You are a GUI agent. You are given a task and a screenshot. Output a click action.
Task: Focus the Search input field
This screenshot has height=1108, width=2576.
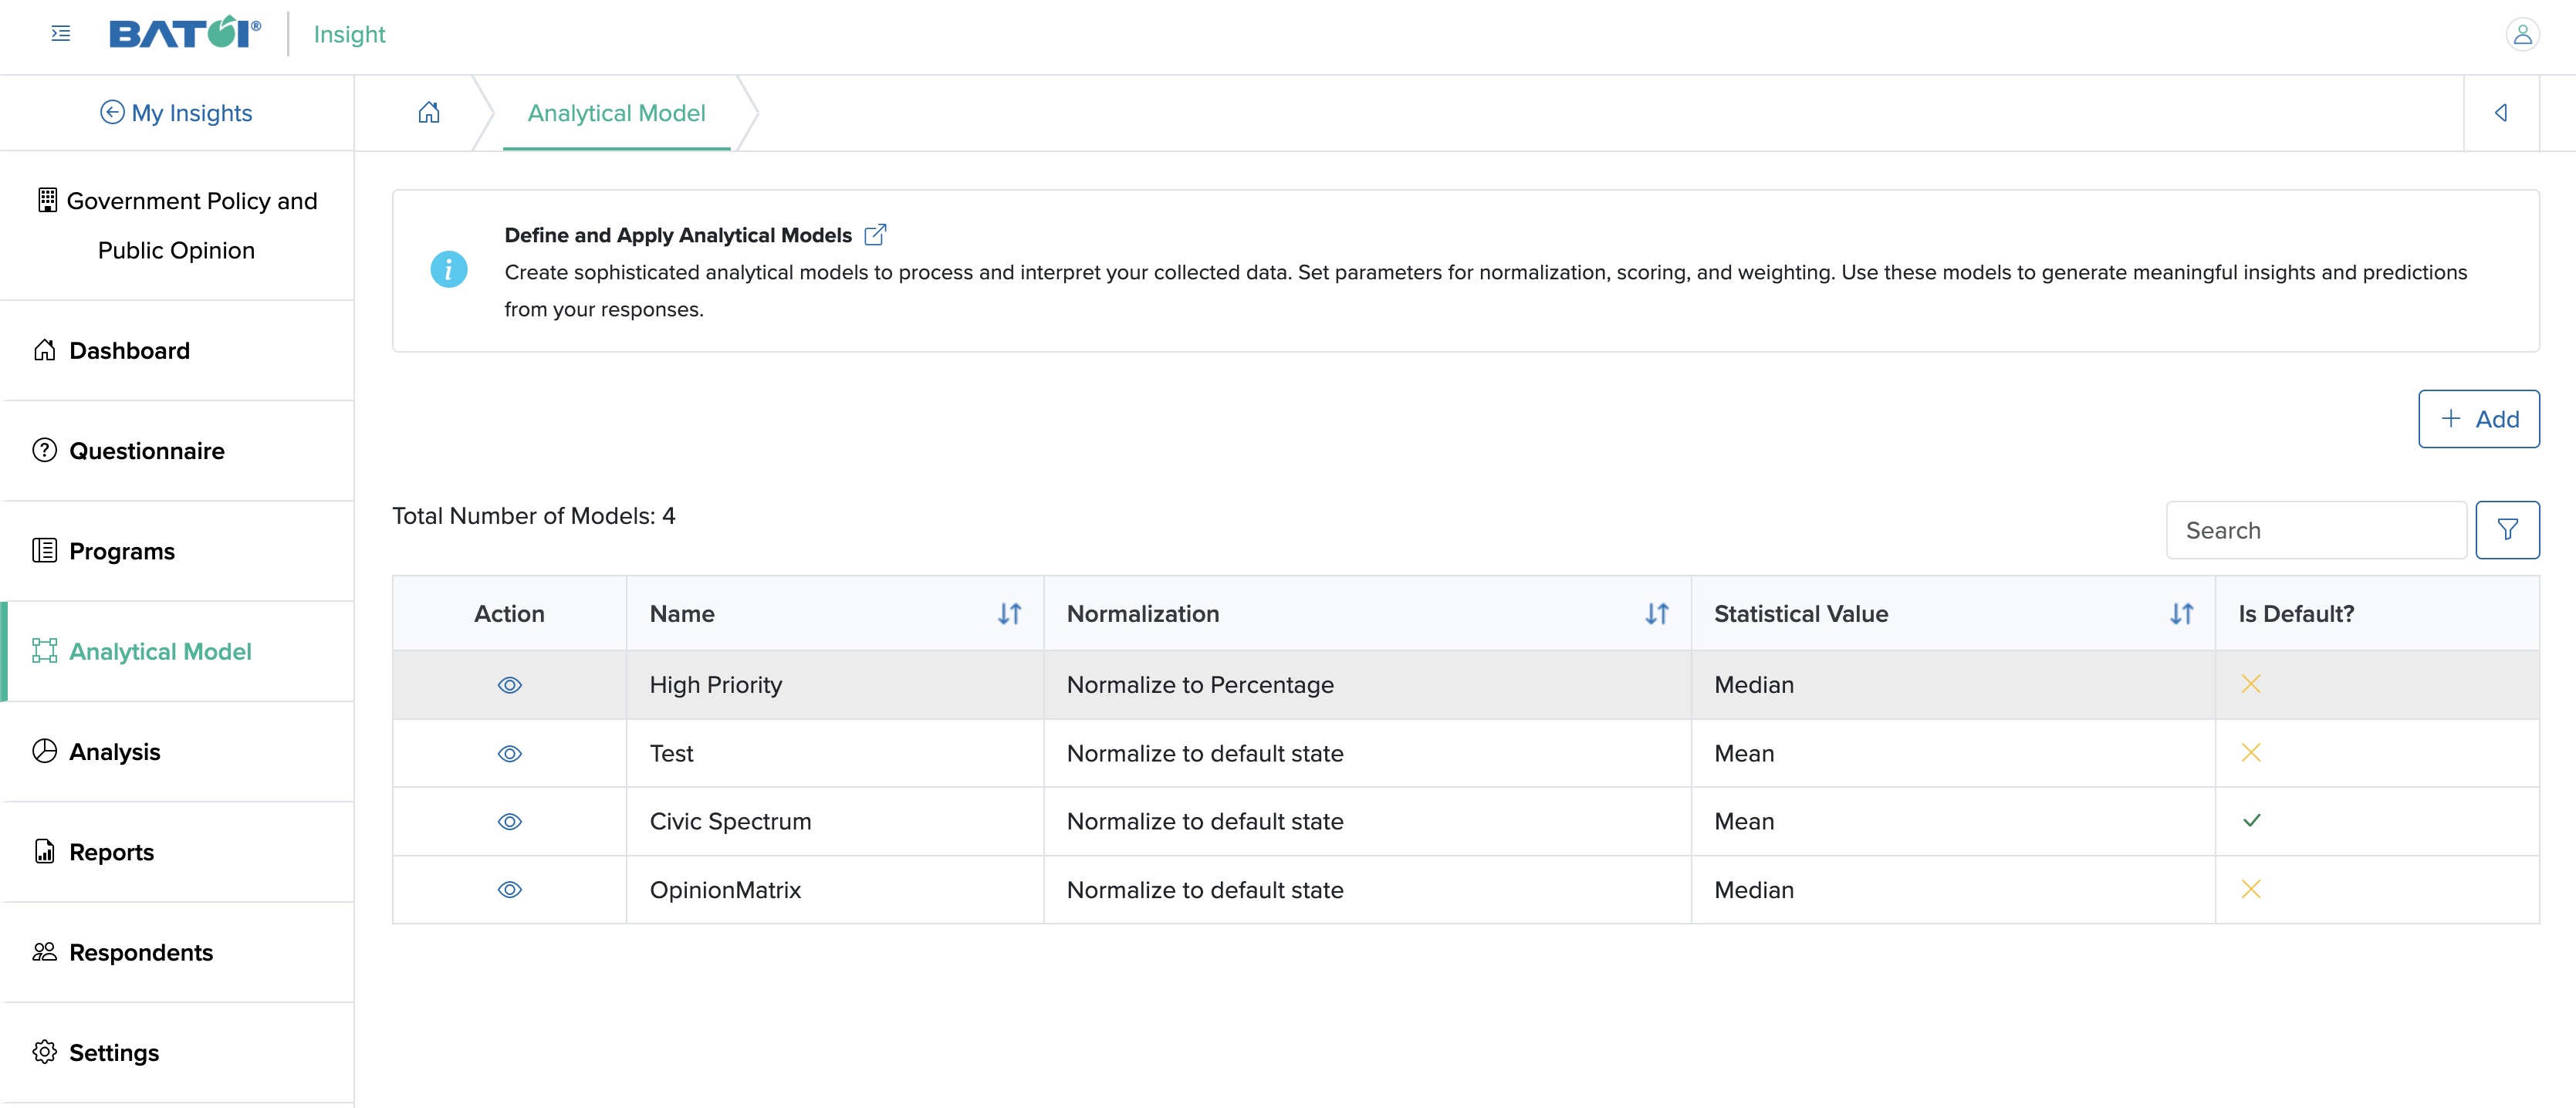(2315, 530)
